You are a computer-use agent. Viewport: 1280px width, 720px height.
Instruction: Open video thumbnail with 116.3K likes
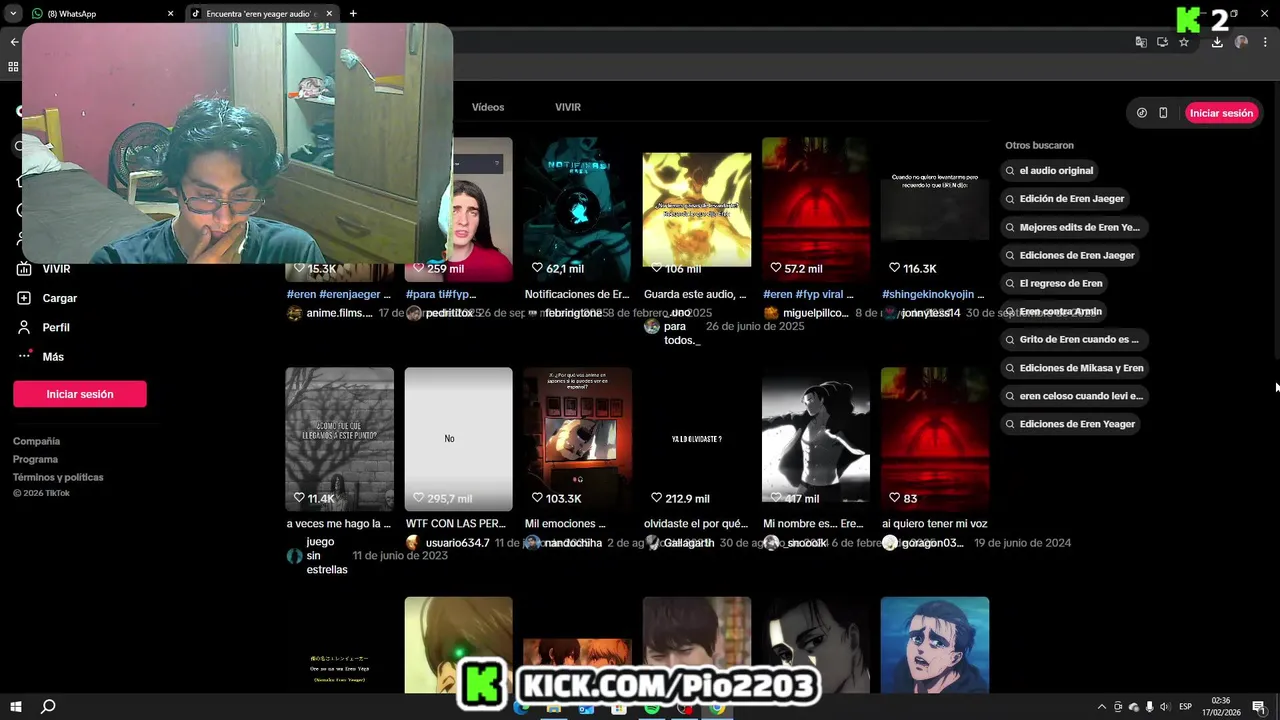(935, 210)
